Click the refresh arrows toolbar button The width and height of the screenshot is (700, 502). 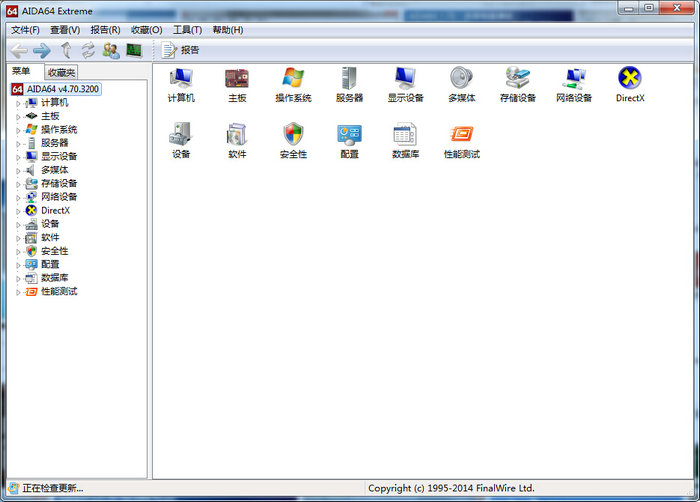coord(88,50)
